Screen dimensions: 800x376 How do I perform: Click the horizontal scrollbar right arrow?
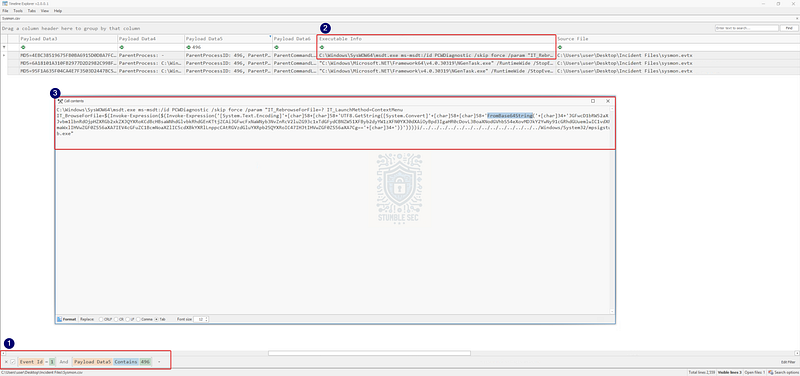pyautogui.click(x=796, y=353)
